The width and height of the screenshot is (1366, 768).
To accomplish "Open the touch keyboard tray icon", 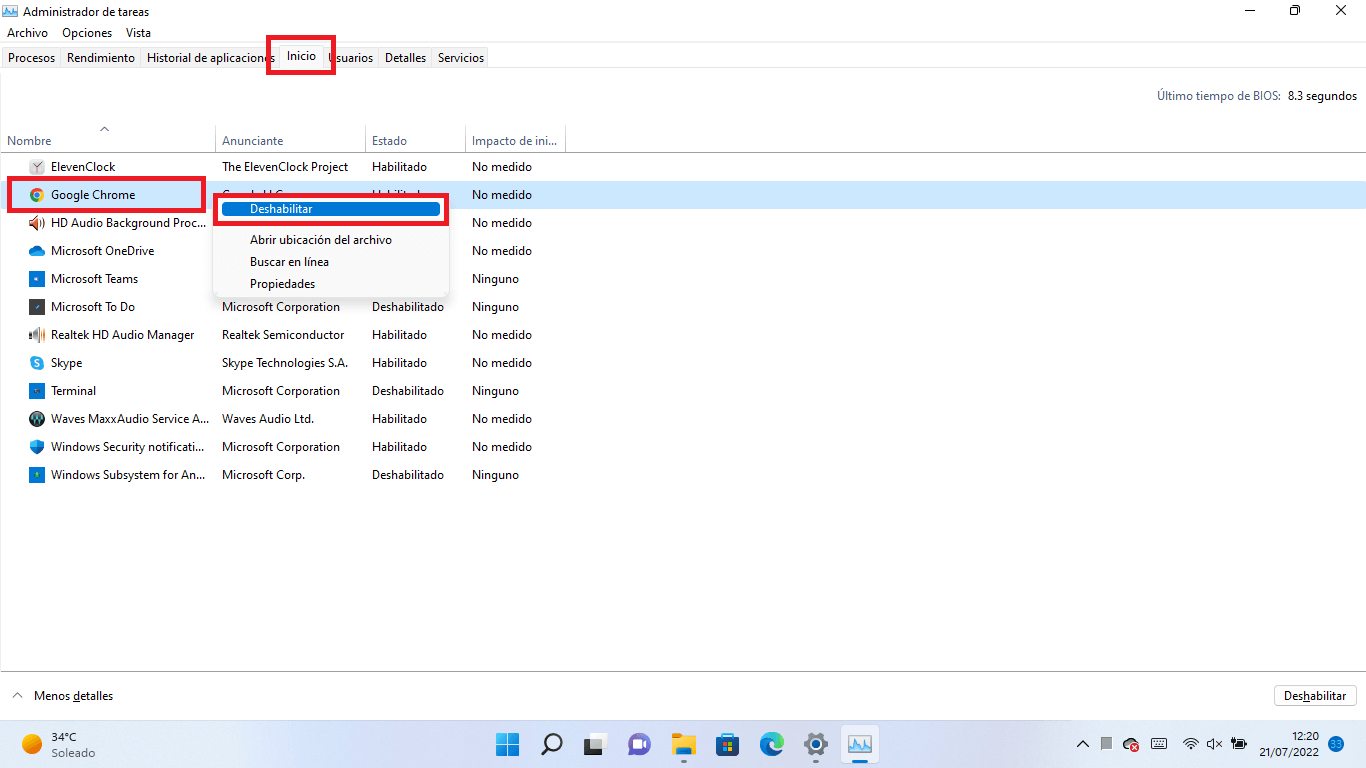I will pos(1159,744).
